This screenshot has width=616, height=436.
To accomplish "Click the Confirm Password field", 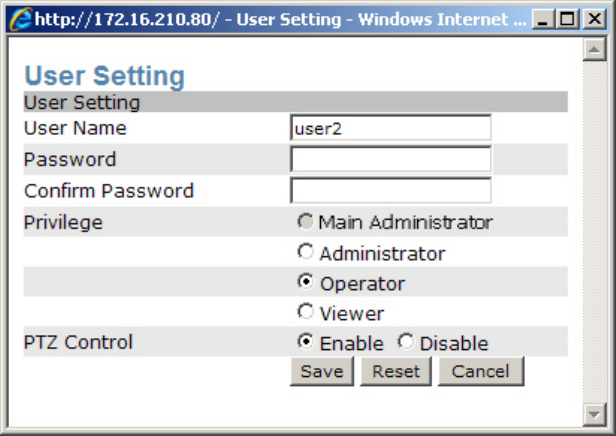I will [x=390, y=191].
